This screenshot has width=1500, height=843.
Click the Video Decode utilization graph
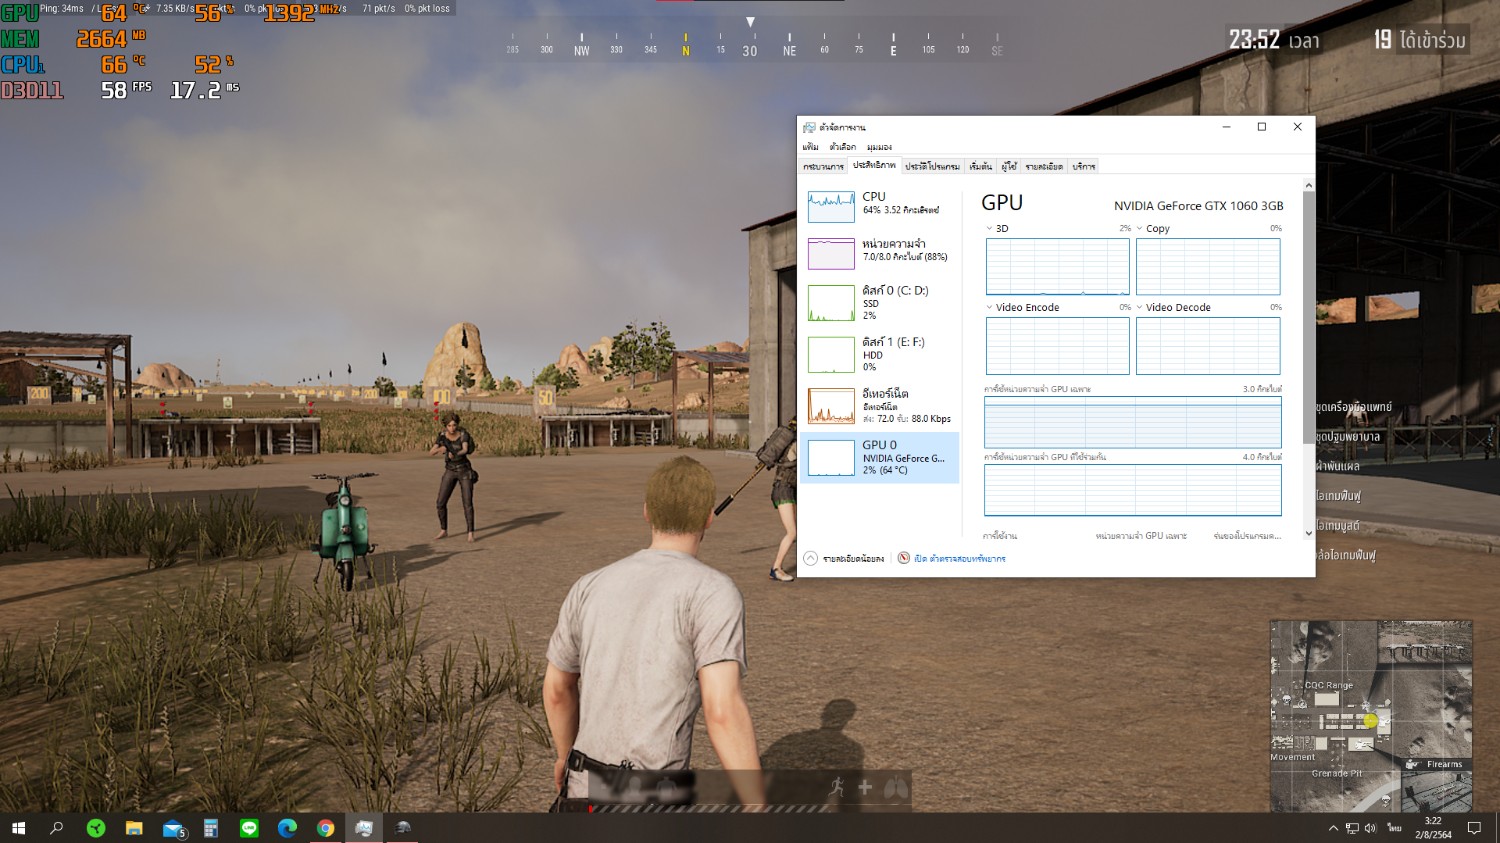click(x=1208, y=346)
